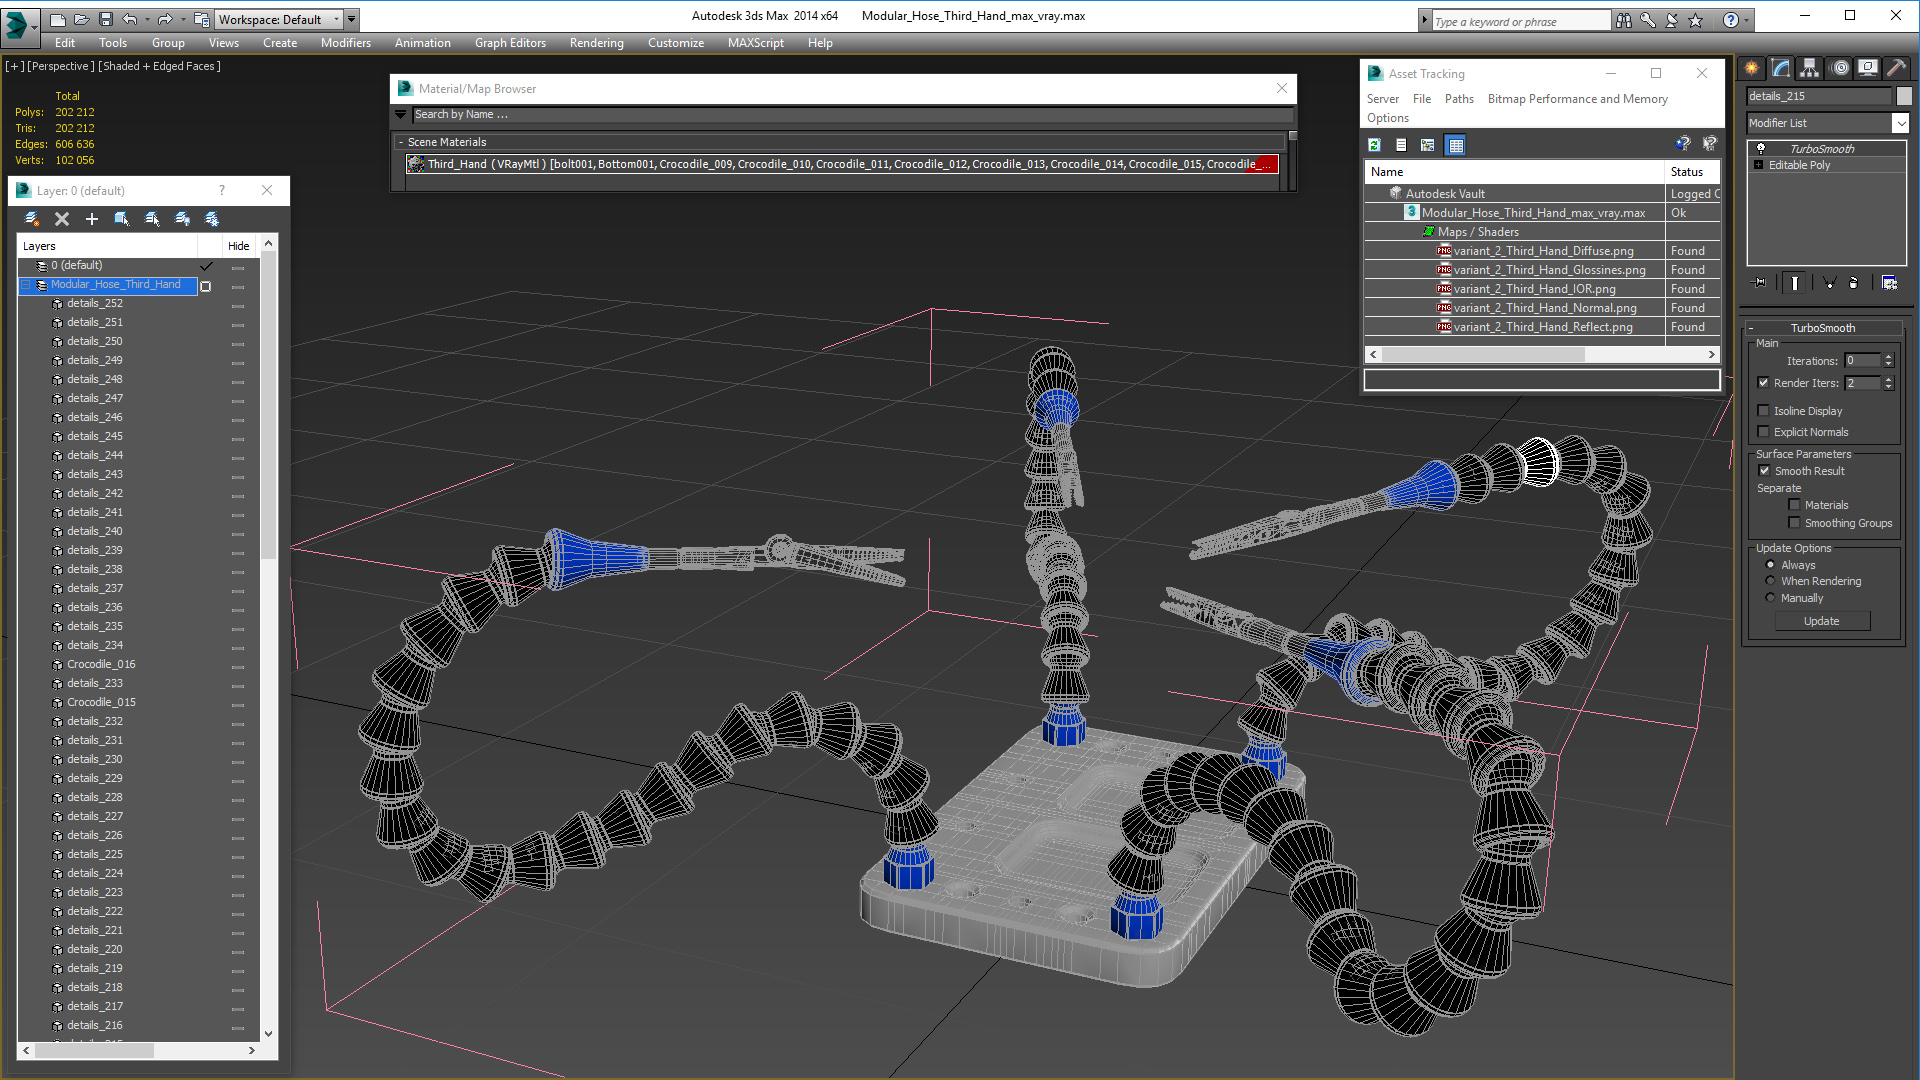Image resolution: width=1920 pixels, height=1080 pixels.
Task: Click Create New Layer icon in Layer dialog
Action: 32,219
